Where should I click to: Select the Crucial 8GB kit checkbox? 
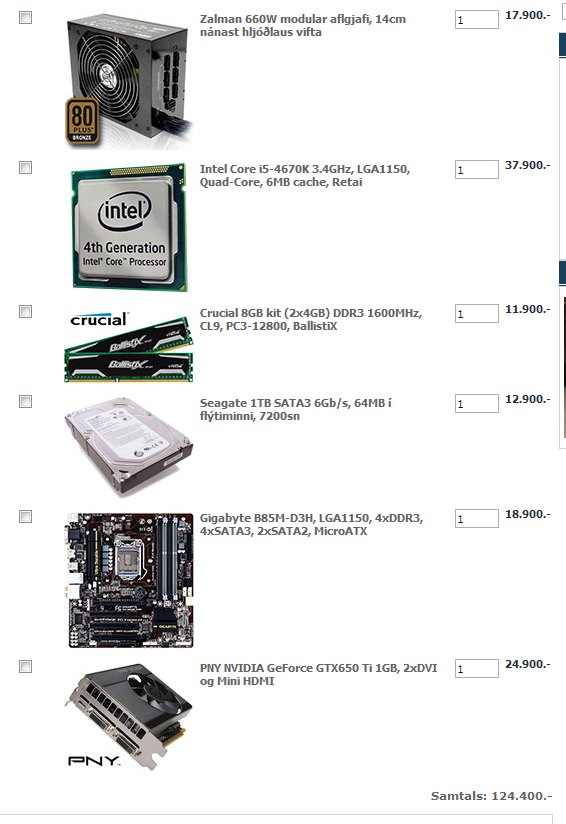(25, 312)
